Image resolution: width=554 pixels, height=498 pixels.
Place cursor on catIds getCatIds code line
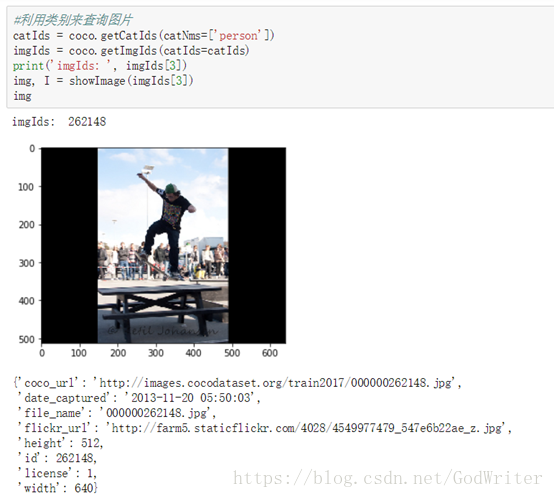[143, 36]
